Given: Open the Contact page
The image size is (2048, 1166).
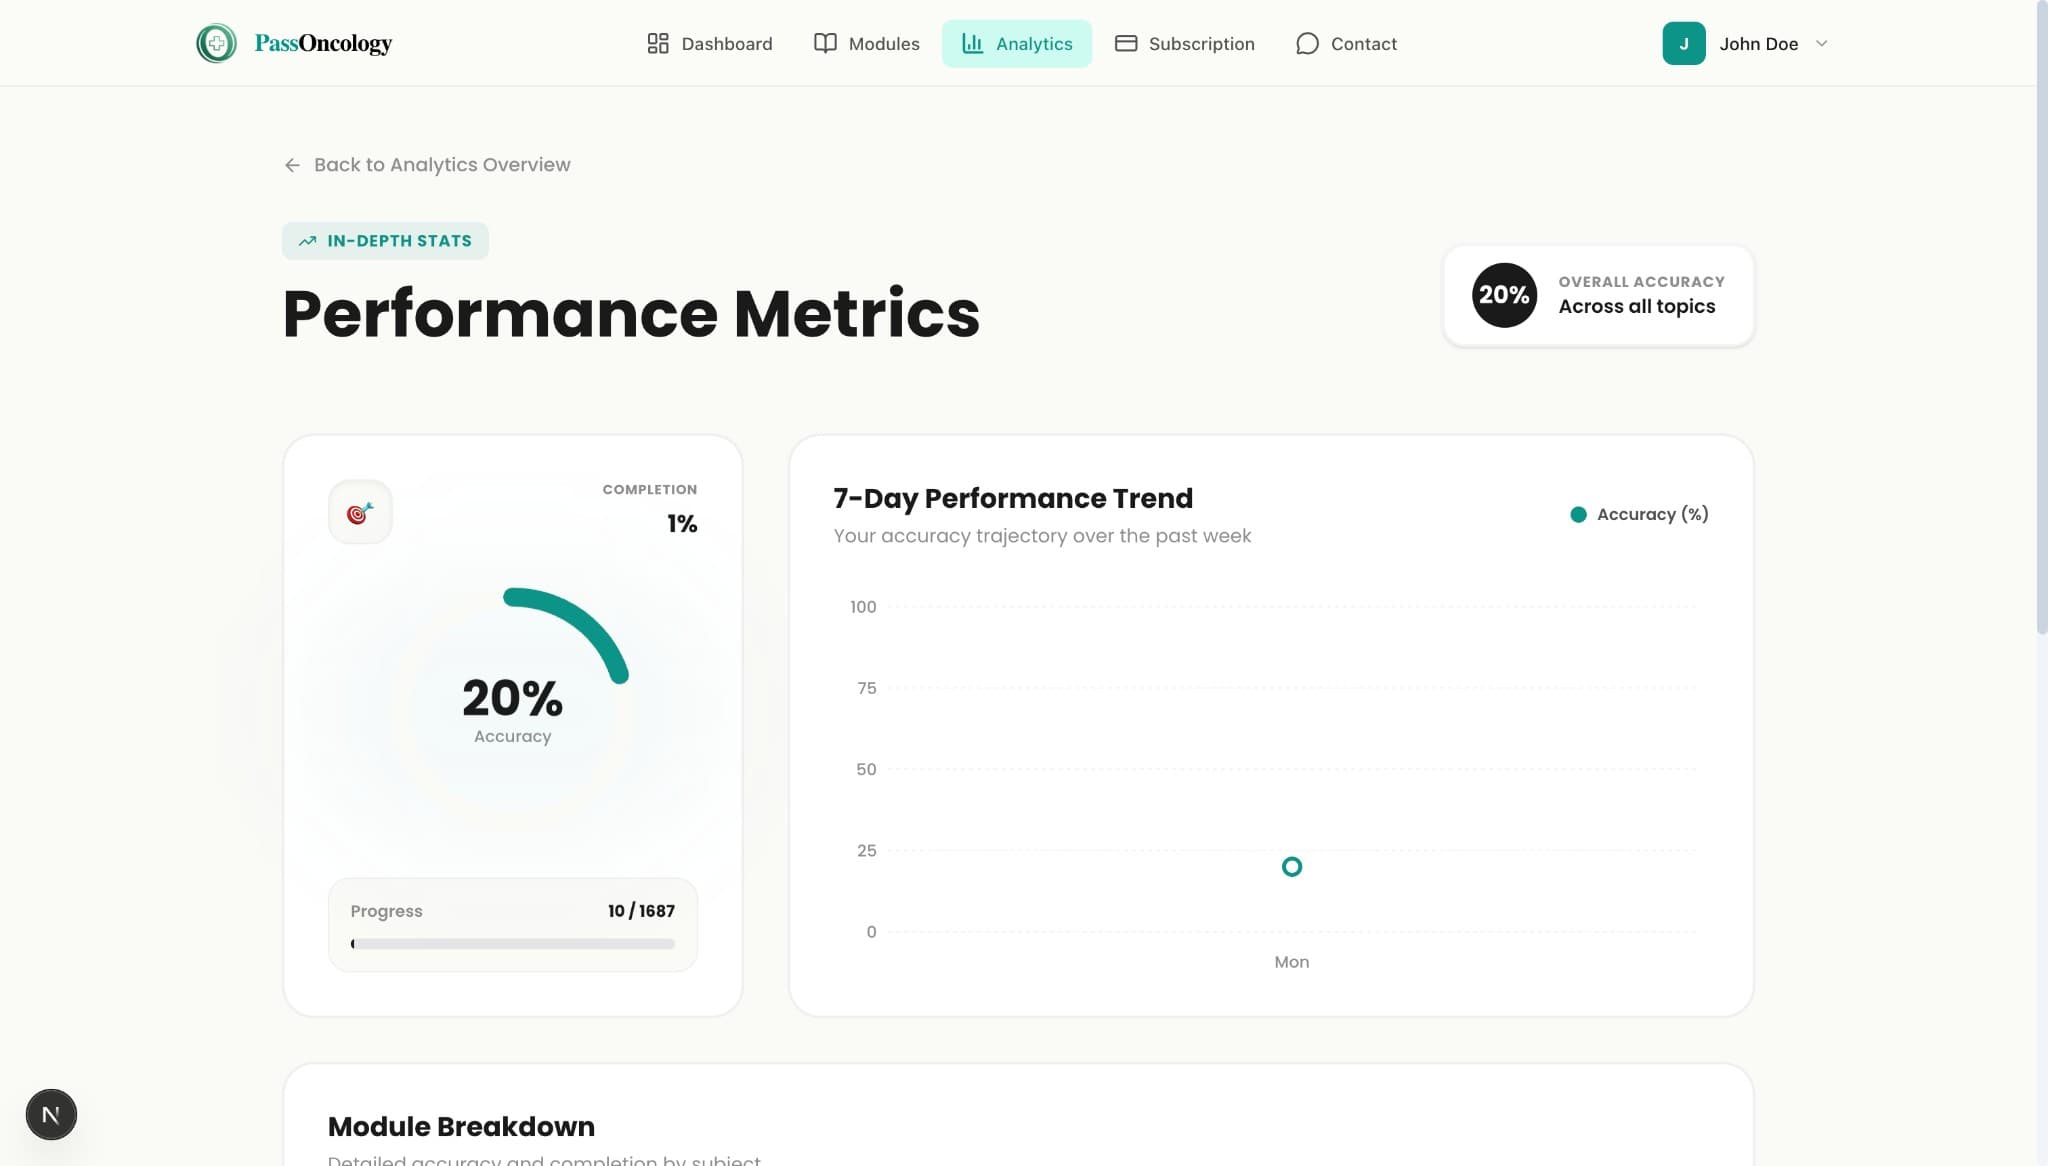Looking at the screenshot, I should click(1346, 43).
